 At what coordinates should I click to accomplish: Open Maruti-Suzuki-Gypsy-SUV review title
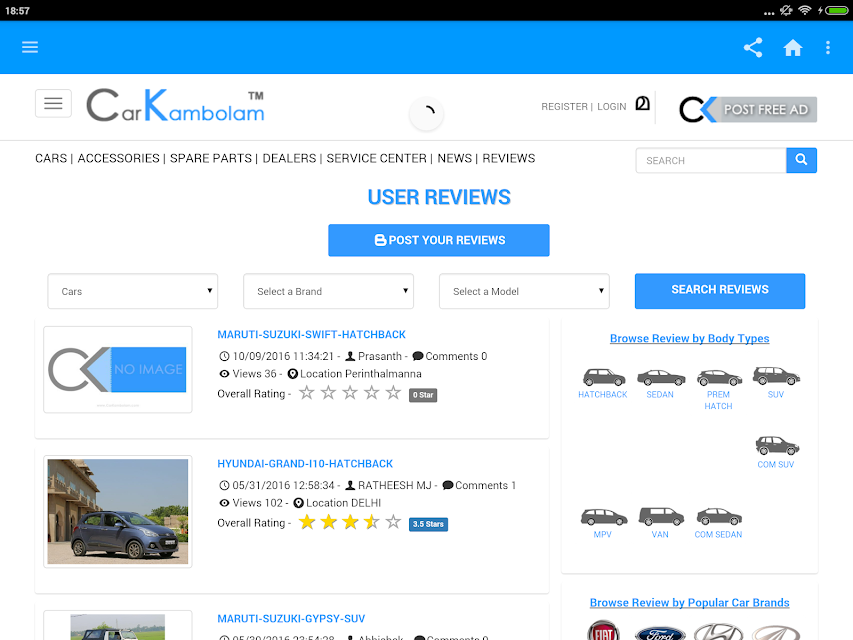pos(291,619)
